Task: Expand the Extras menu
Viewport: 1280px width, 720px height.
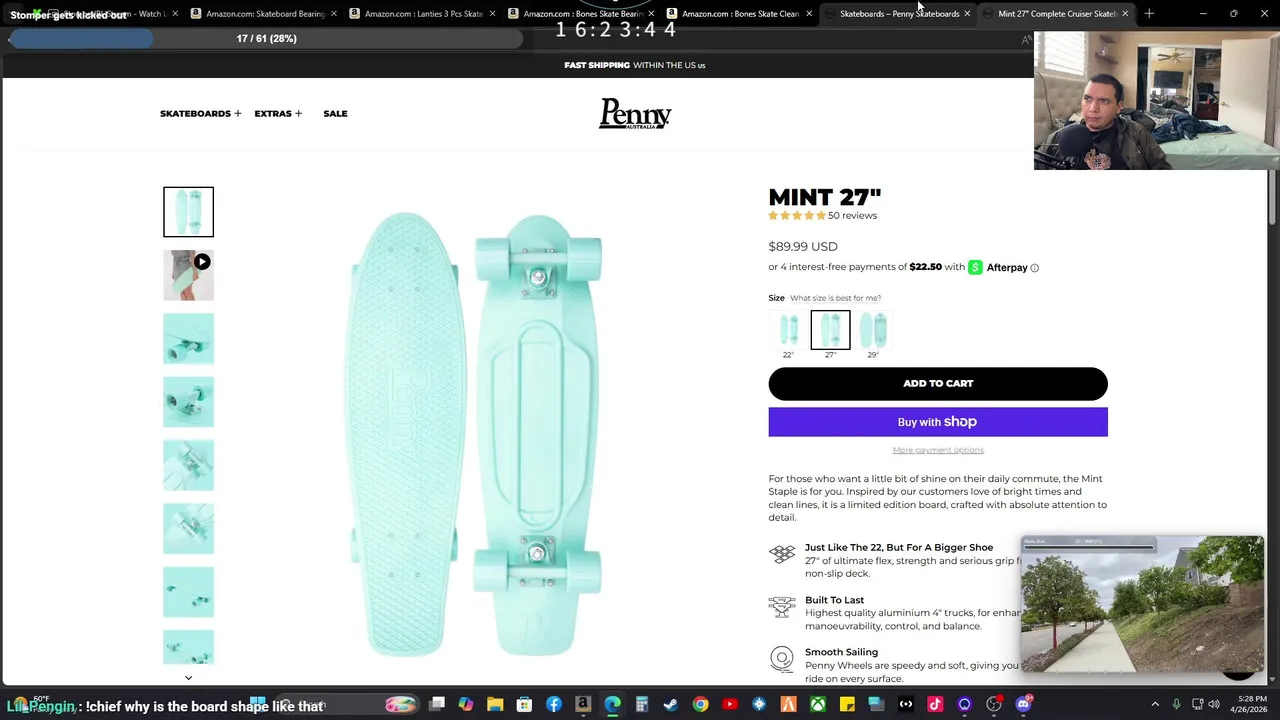Action: [x=278, y=113]
